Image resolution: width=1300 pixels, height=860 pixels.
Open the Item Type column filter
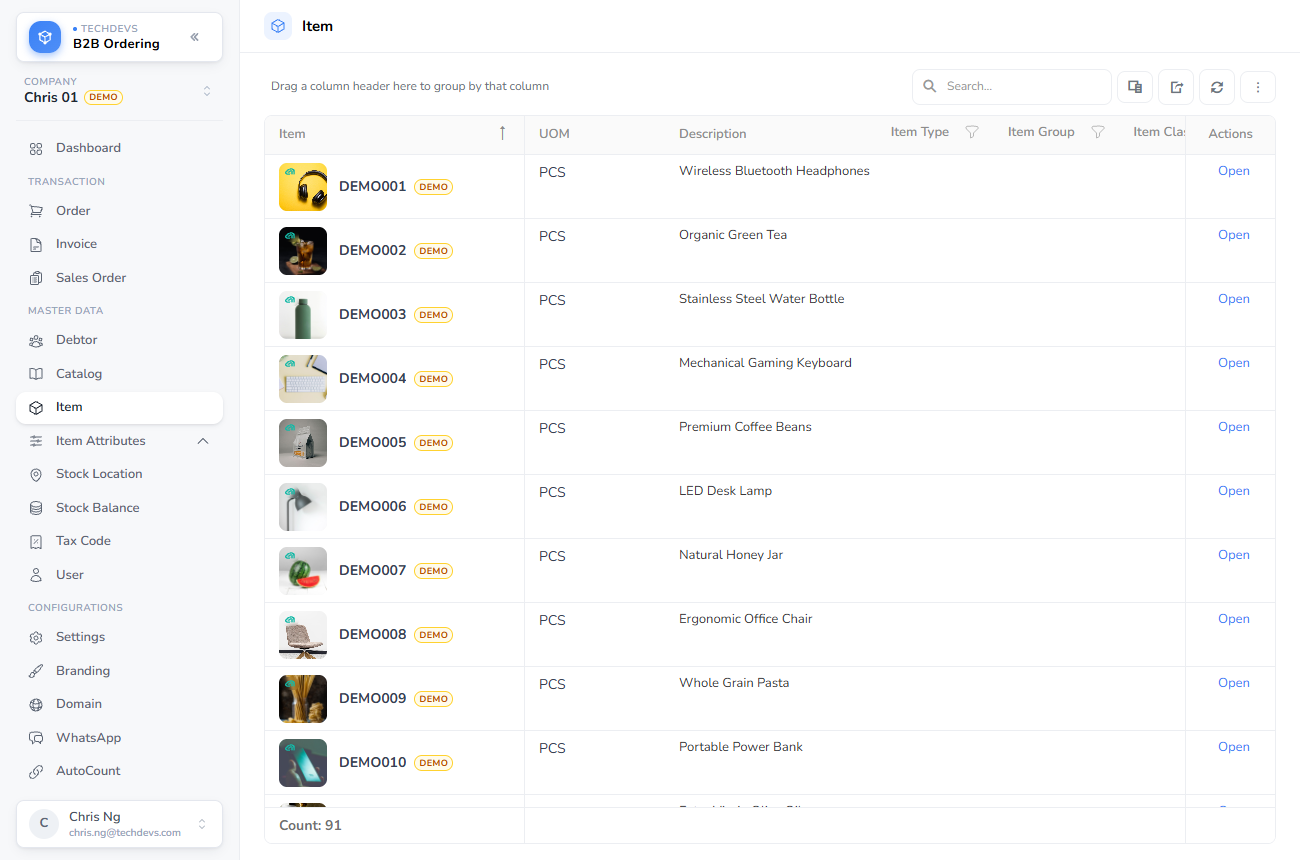[971, 132]
